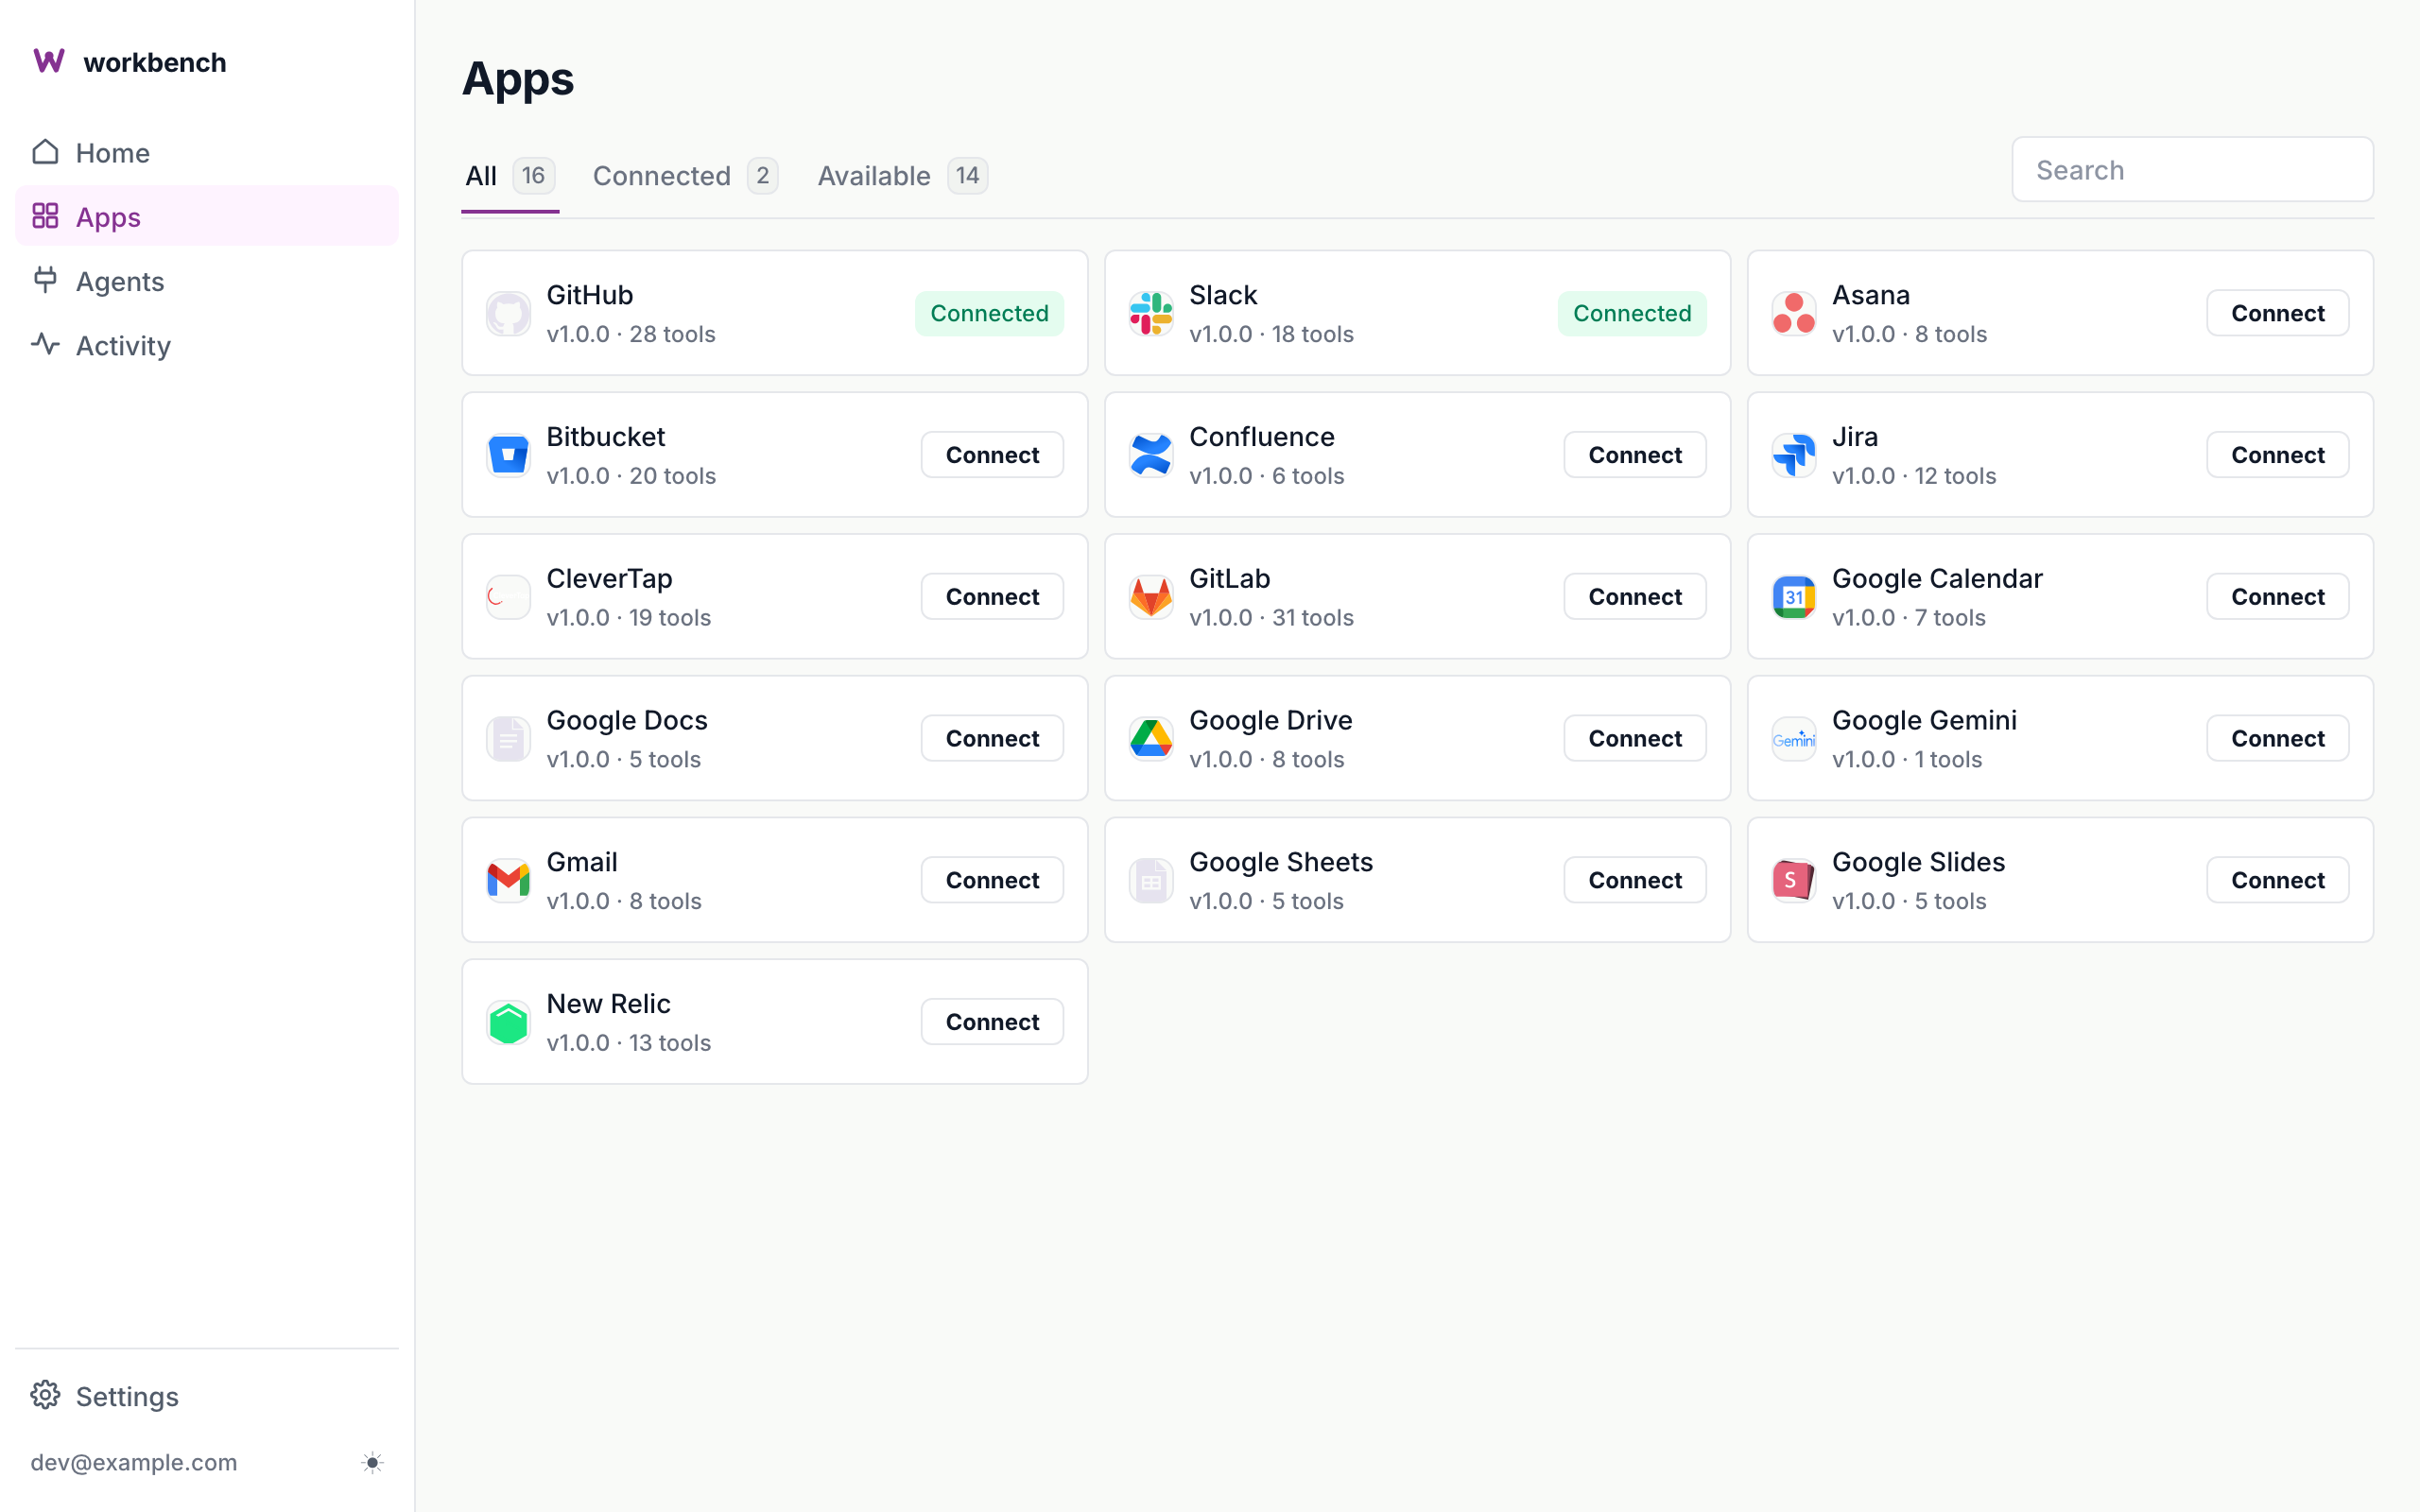Viewport: 2420px width, 1512px height.
Task: Click GitHub's Connected status badge
Action: click(x=989, y=313)
